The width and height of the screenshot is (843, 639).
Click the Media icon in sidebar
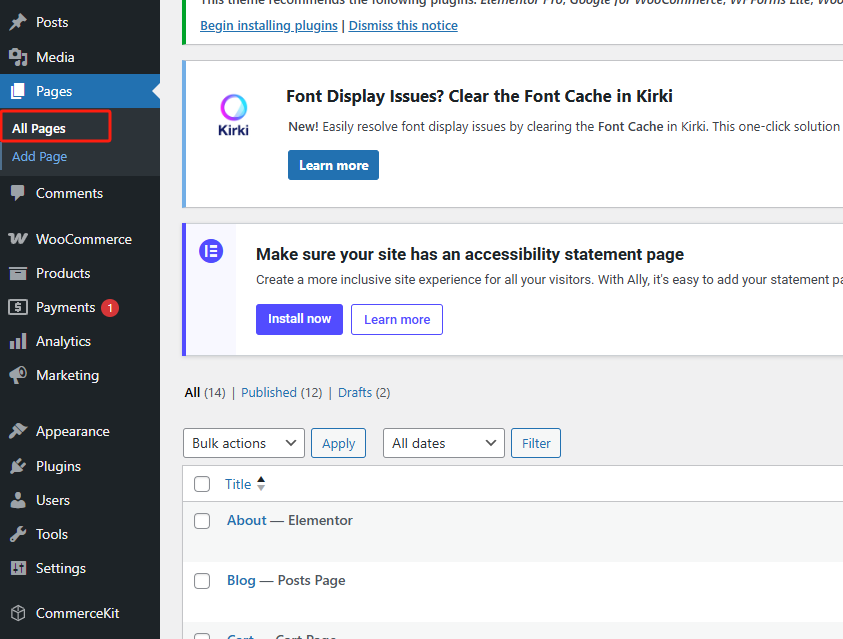click(18, 57)
